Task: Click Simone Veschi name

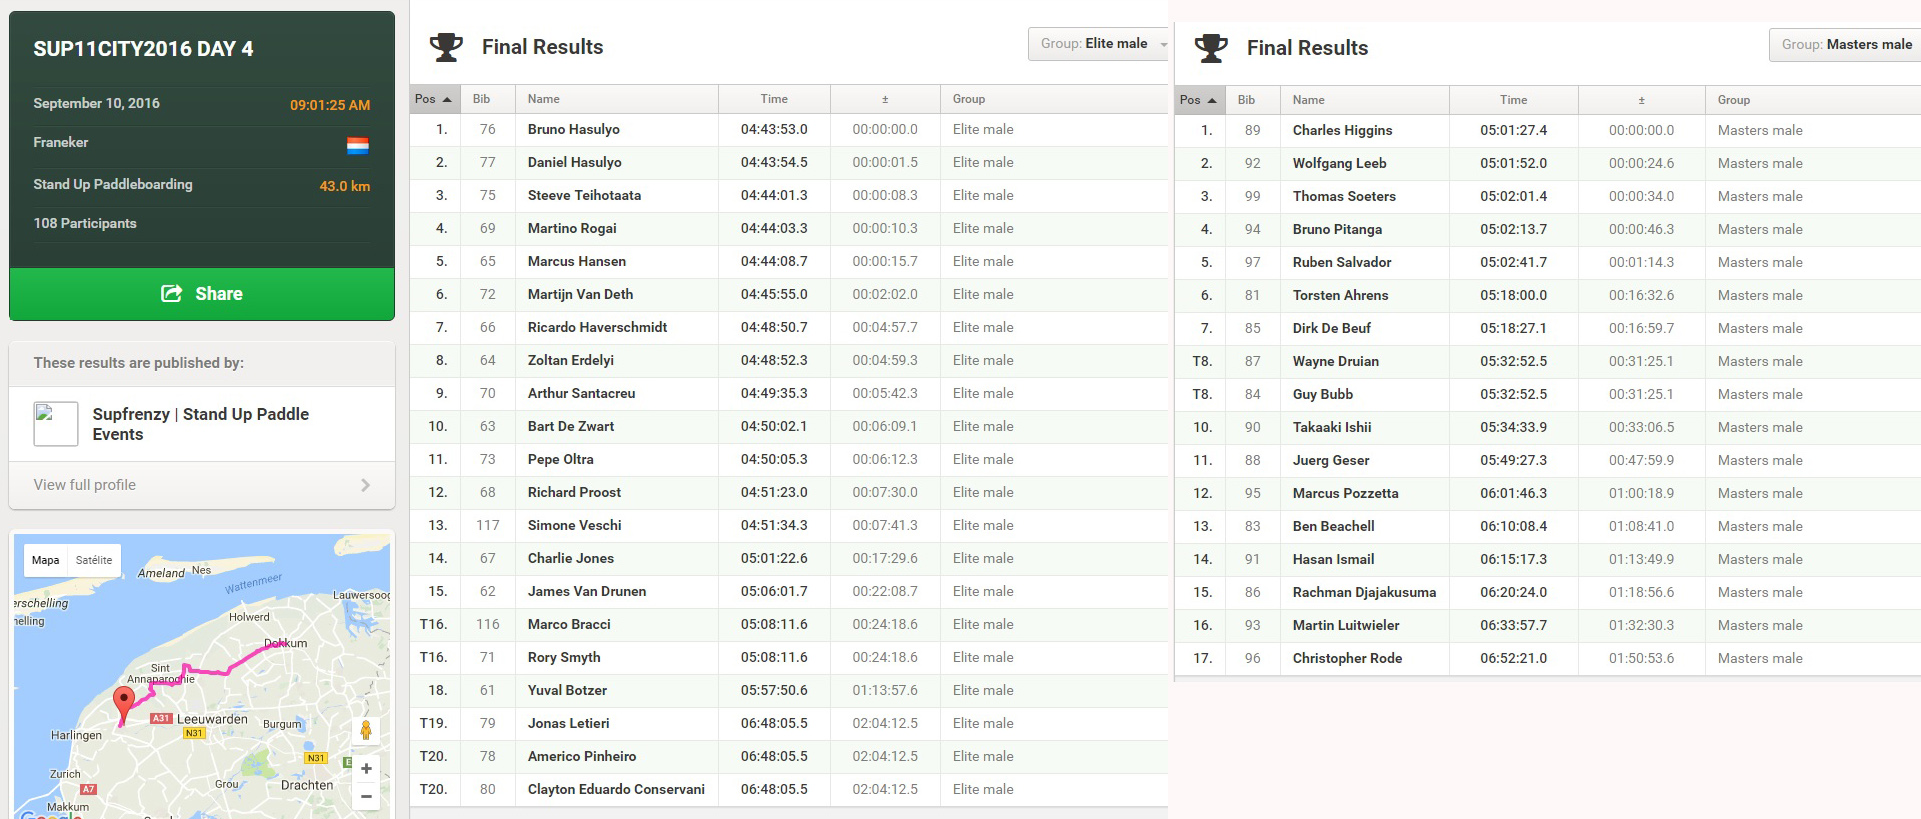Action: [575, 525]
